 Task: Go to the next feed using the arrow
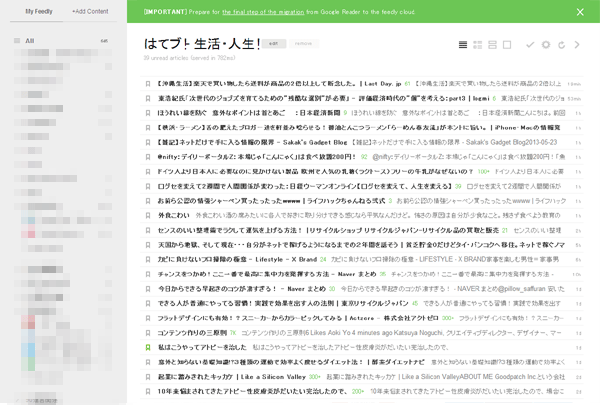click(577, 45)
